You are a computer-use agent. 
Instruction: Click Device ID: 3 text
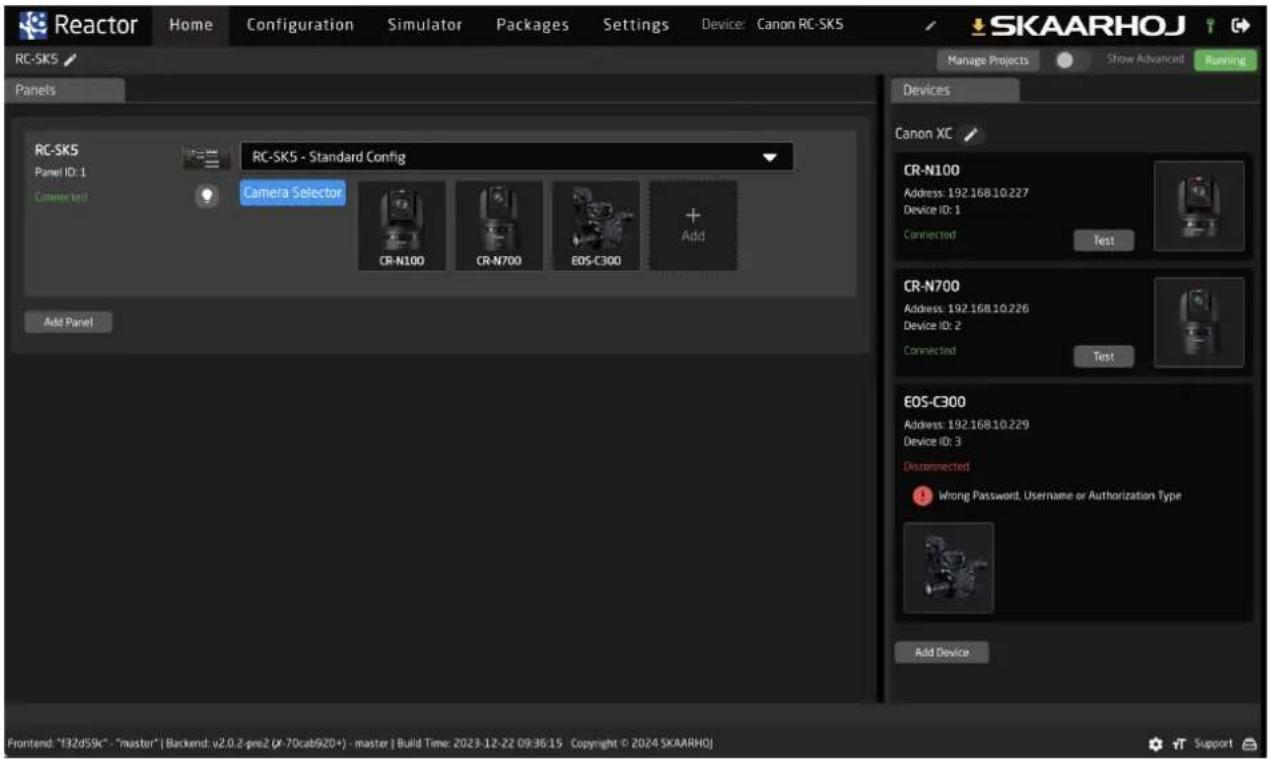tap(932, 441)
